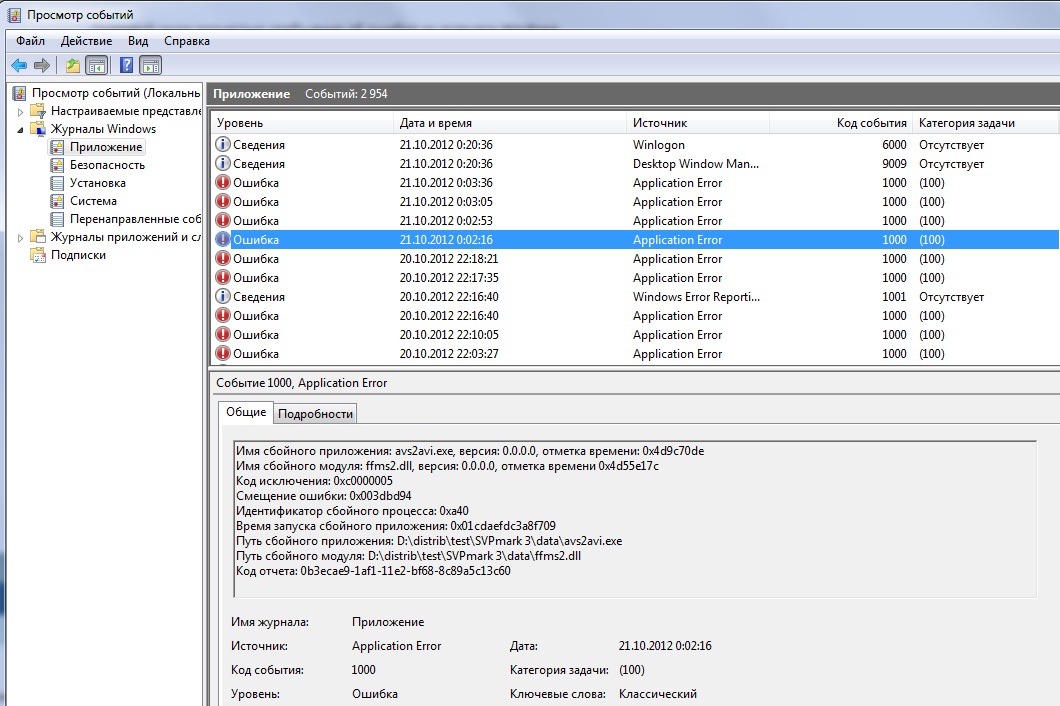Click the root Просмотр событий tree icon
Viewport: 1060px width, 706px height.
click(20, 93)
